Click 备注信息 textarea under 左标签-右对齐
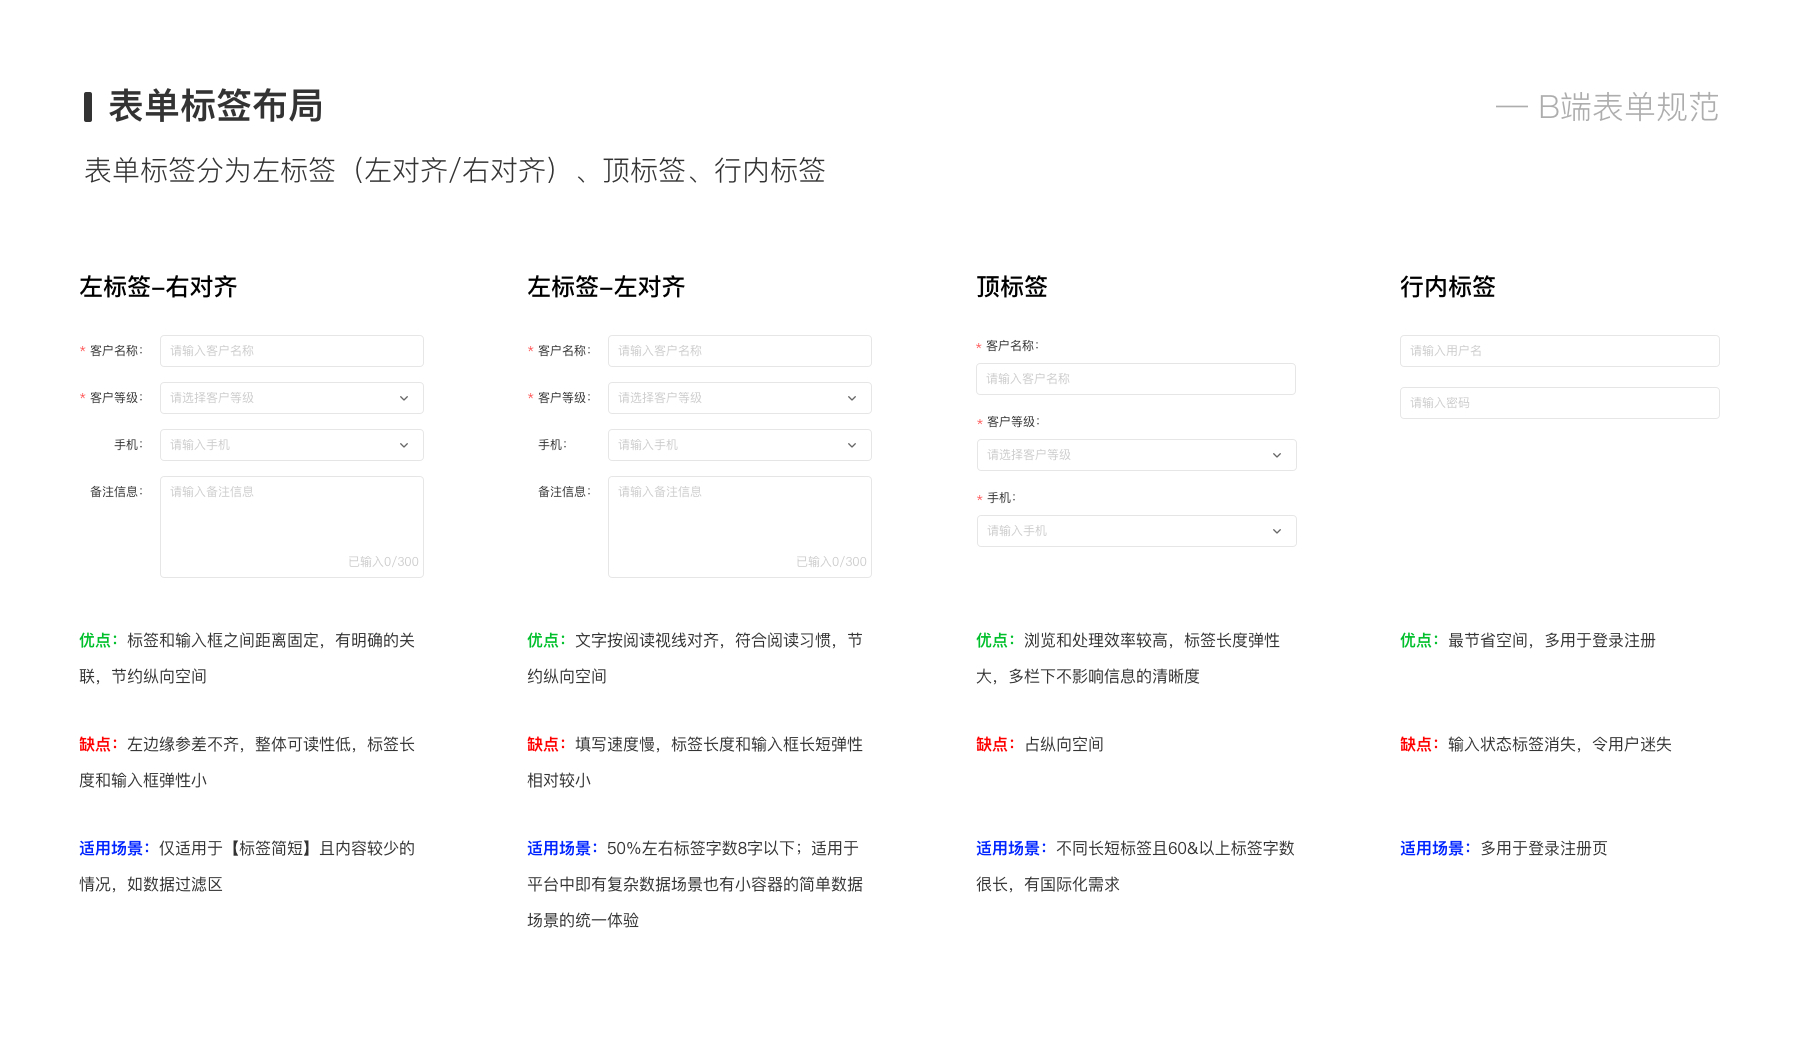1801x1058 pixels. tap(292, 527)
